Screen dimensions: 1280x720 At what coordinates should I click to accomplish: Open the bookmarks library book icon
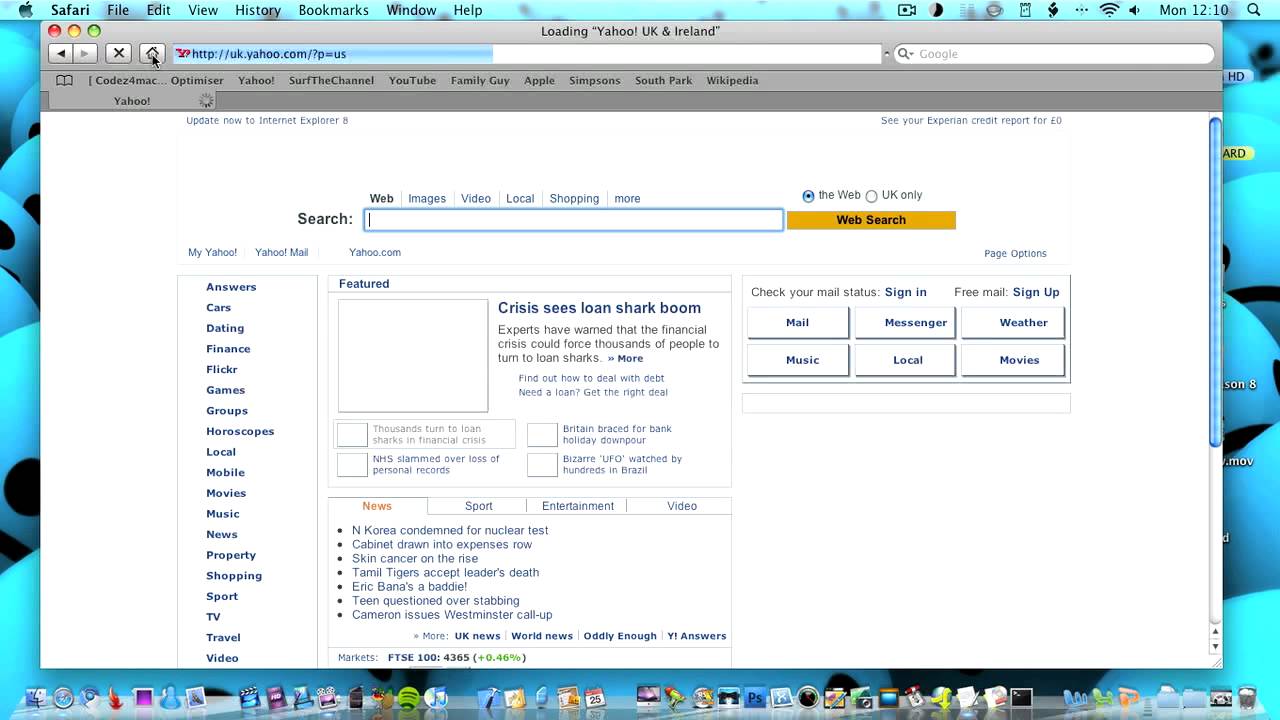pyautogui.click(x=64, y=81)
